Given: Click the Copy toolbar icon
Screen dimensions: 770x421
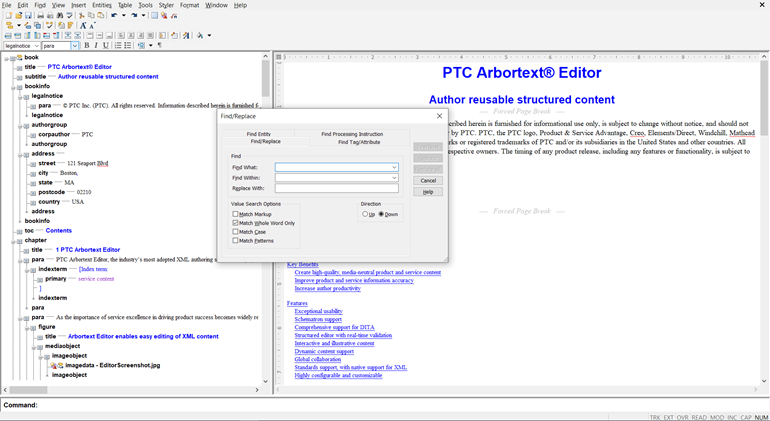Looking at the screenshot, I should [x=91, y=15].
